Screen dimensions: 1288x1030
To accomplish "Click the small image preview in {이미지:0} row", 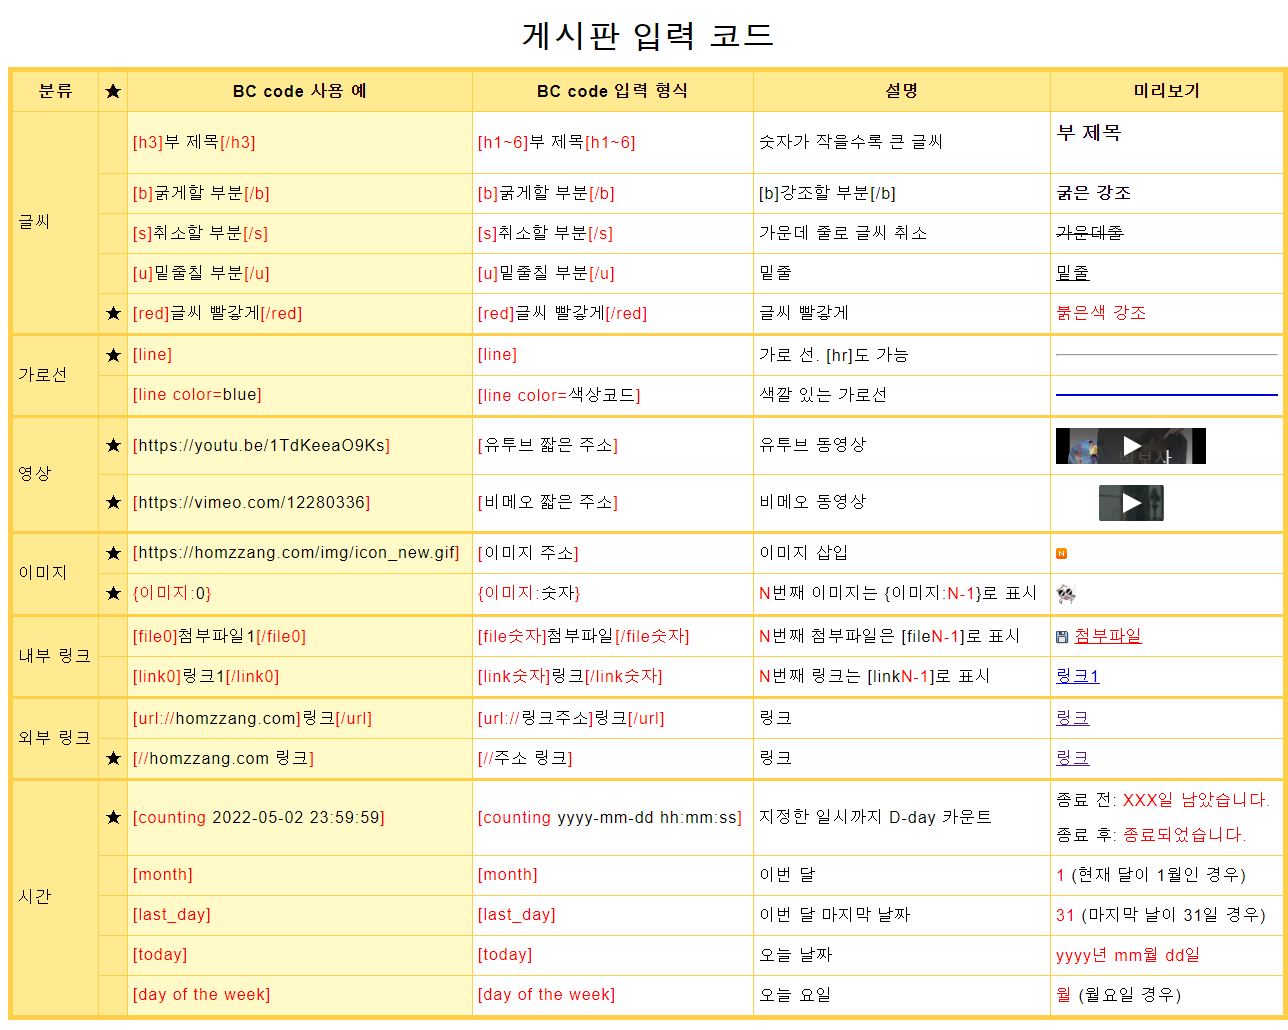I will tap(1066, 595).
